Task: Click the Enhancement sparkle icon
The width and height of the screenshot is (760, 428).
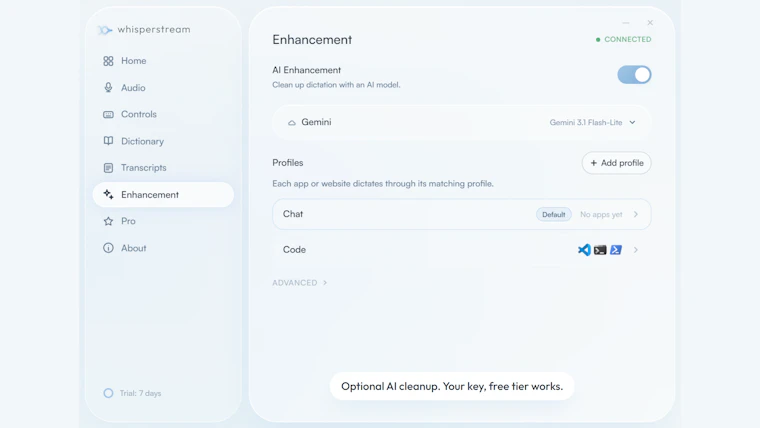Action: [x=108, y=194]
